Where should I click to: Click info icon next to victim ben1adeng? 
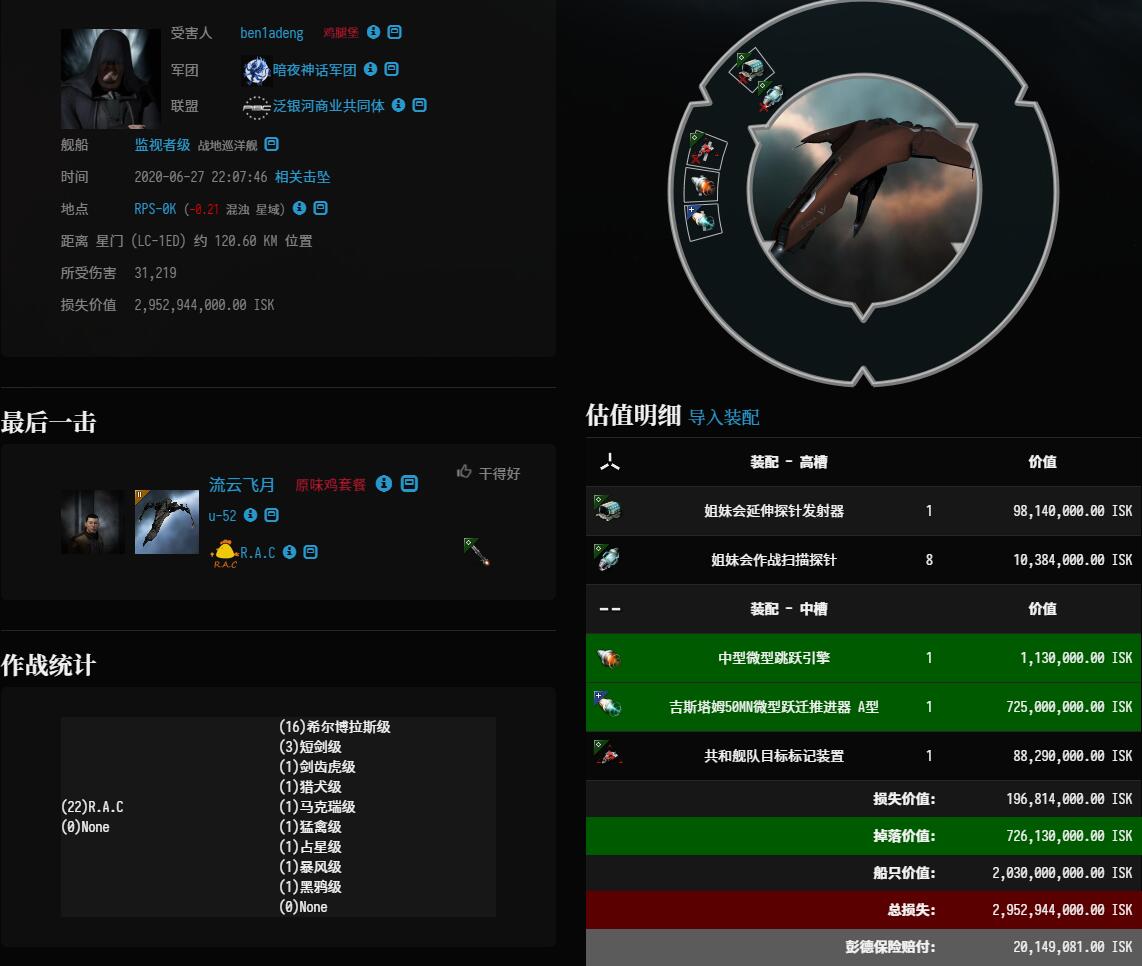373,32
